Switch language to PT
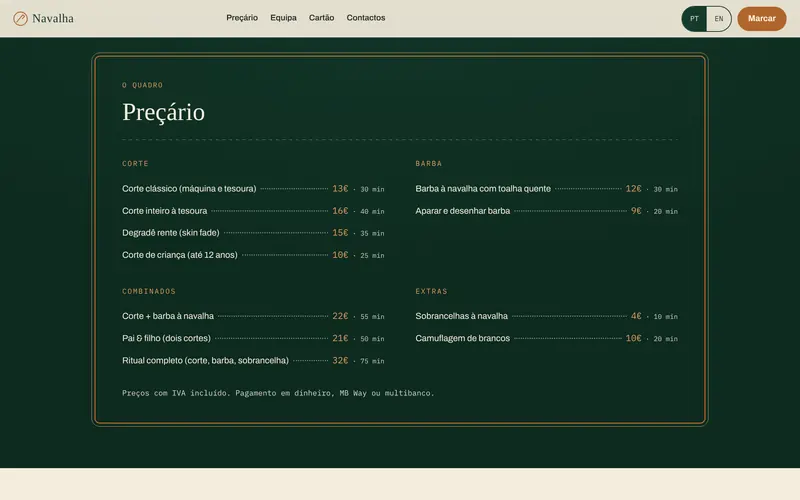Image resolution: width=800 pixels, height=500 pixels. pyautogui.click(x=694, y=19)
